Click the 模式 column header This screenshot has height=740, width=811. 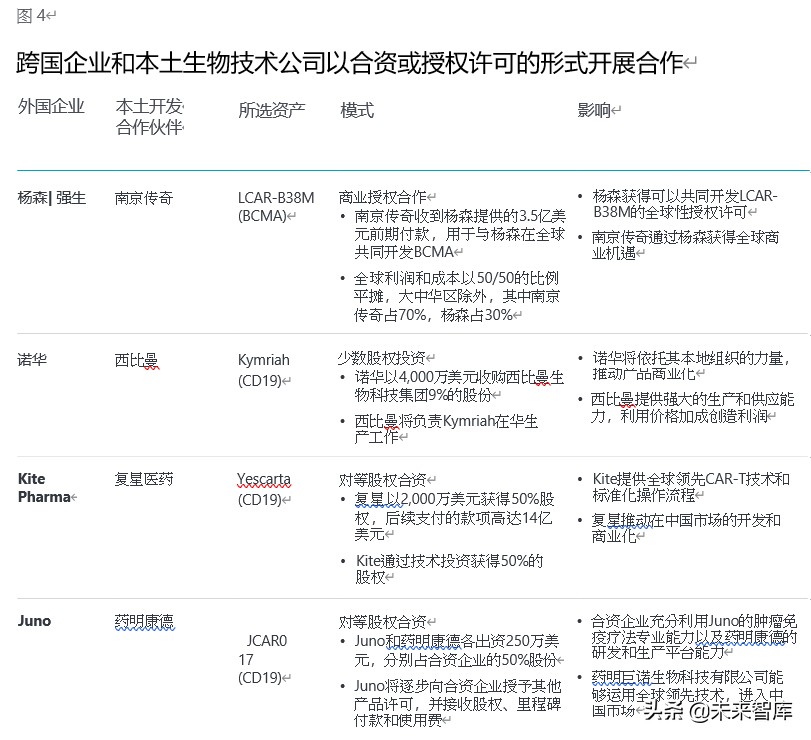(355, 110)
